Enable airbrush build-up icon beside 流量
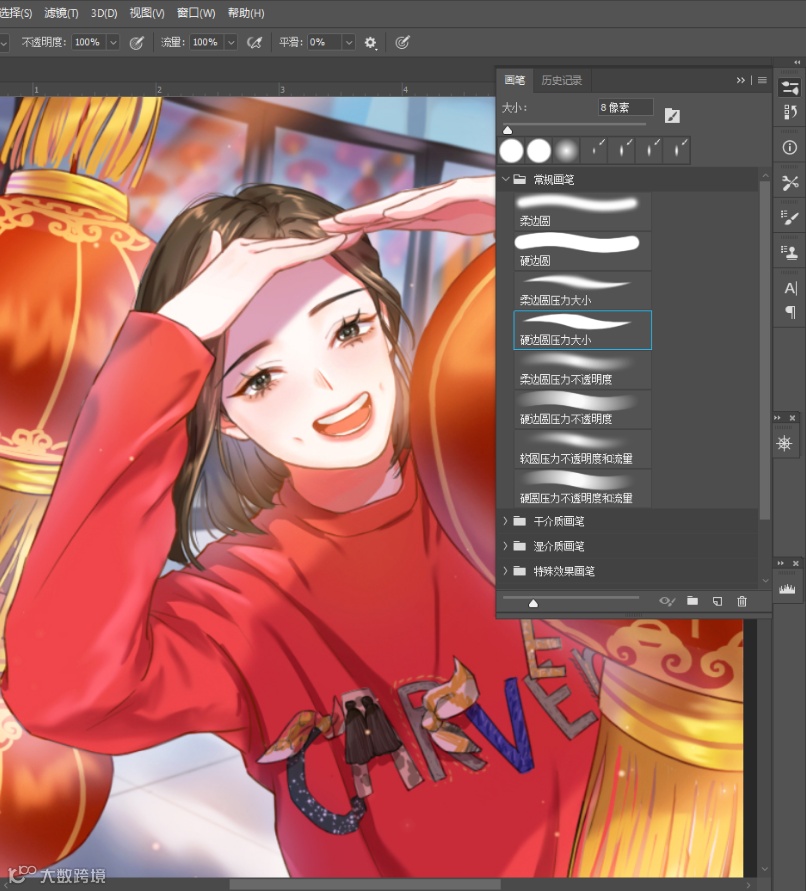 click(254, 43)
